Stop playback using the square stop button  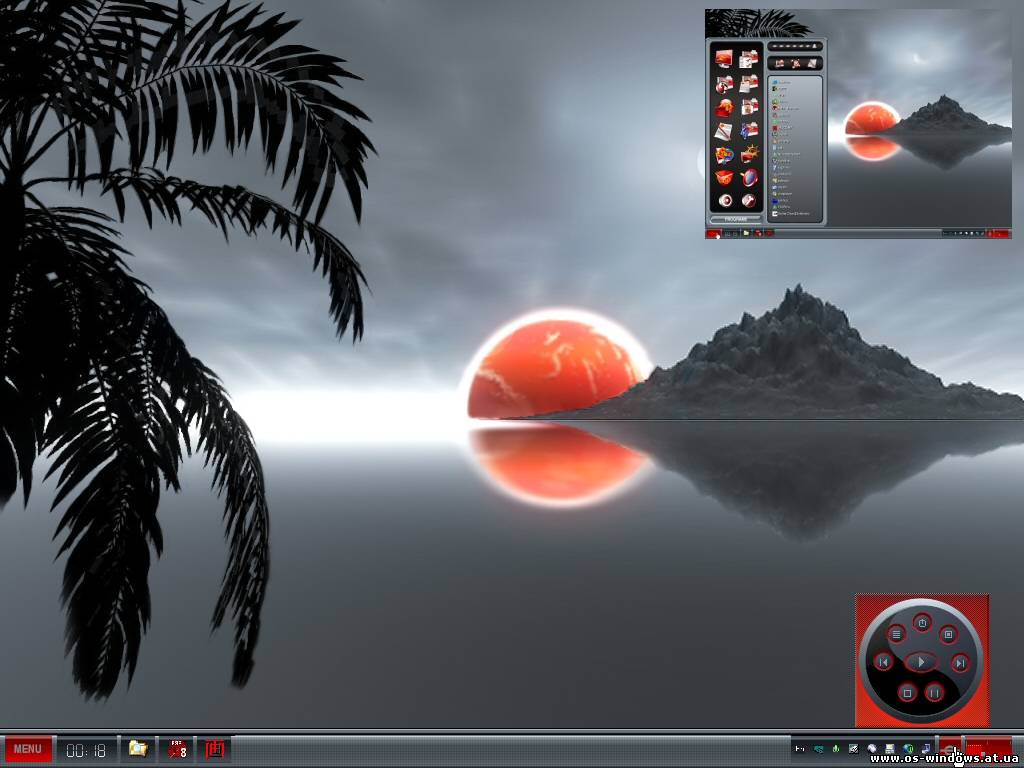[x=906, y=692]
